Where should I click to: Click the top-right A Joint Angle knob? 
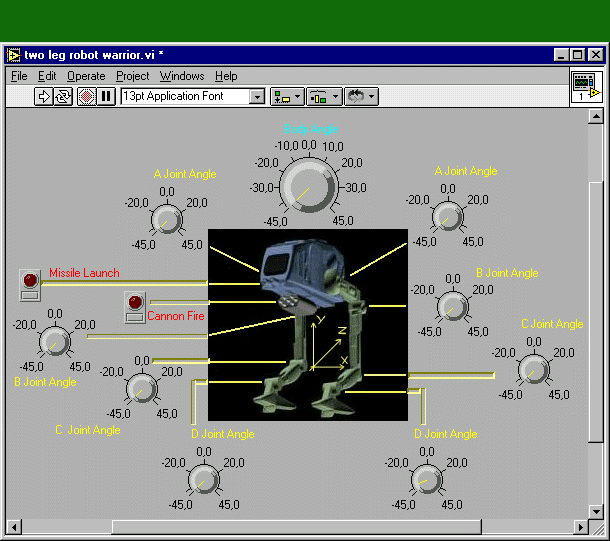(448, 217)
